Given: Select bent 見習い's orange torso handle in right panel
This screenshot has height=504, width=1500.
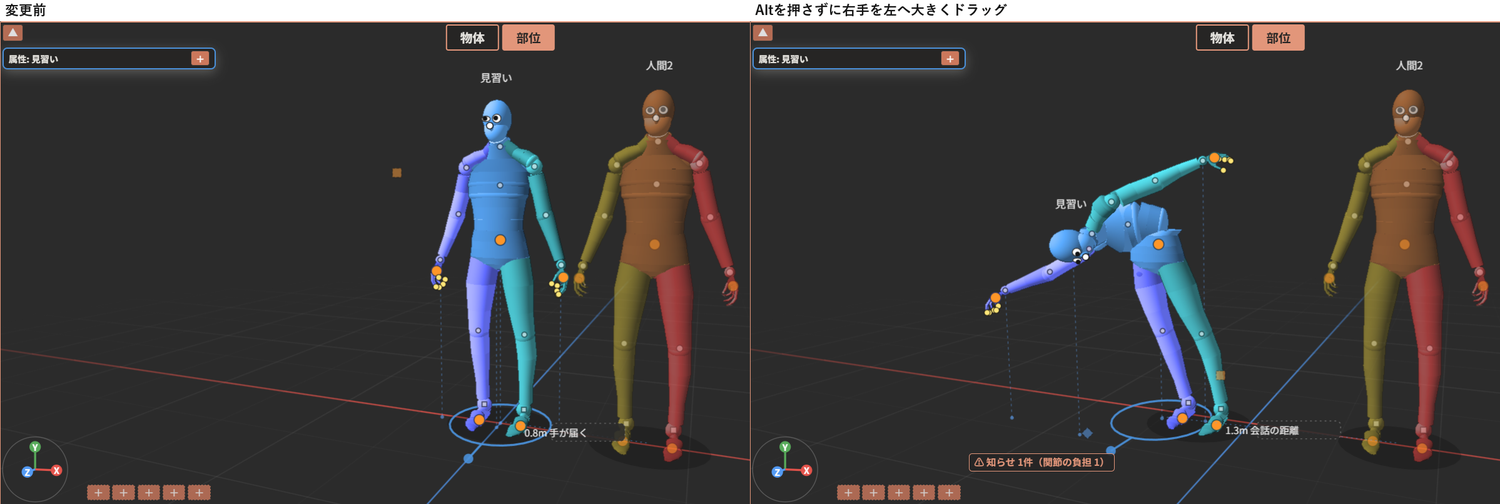Looking at the screenshot, I should tap(1158, 244).
